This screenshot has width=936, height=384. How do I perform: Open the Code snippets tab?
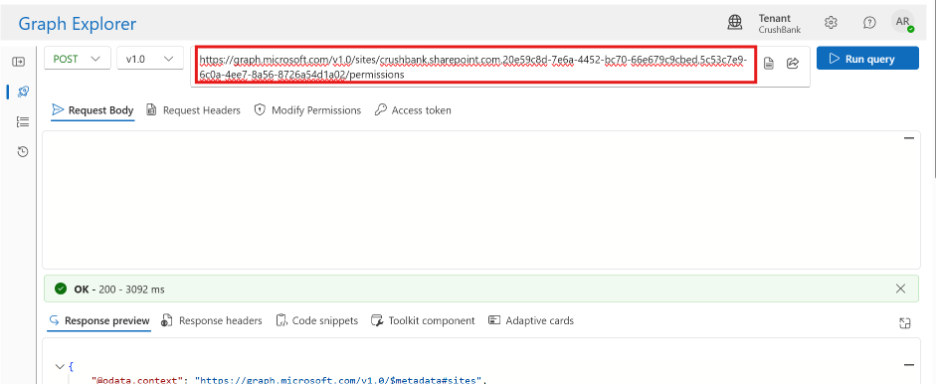pyautogui.click(x=317, y=321)
